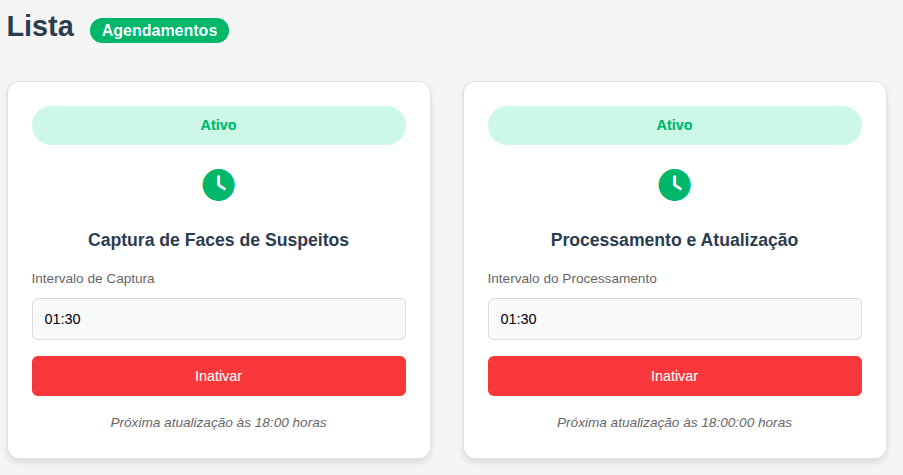903x475 pixels.
Task: Click the Intervalo de Captura label
Action: 93,278
